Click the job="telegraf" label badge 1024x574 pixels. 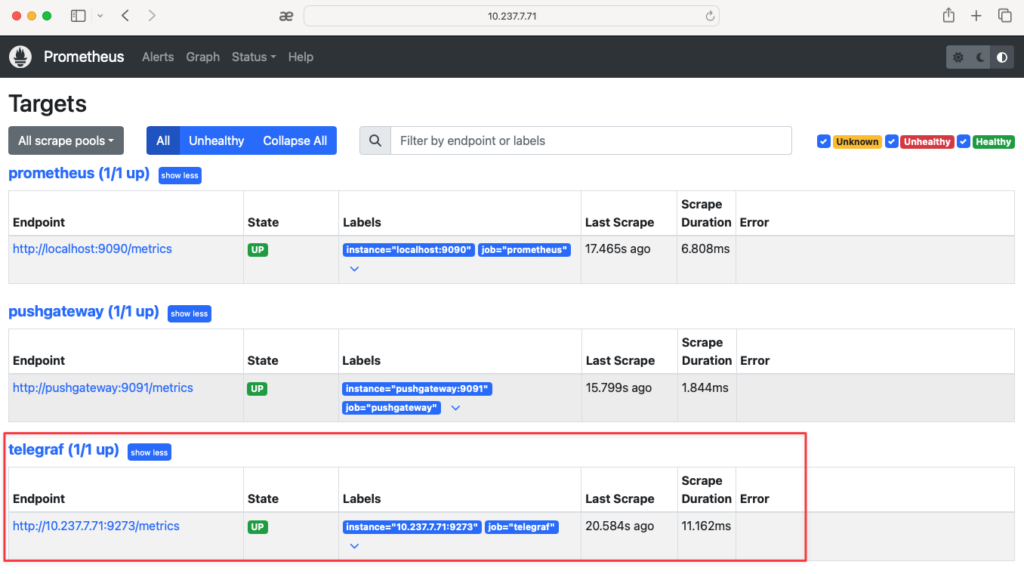[521, 527]
